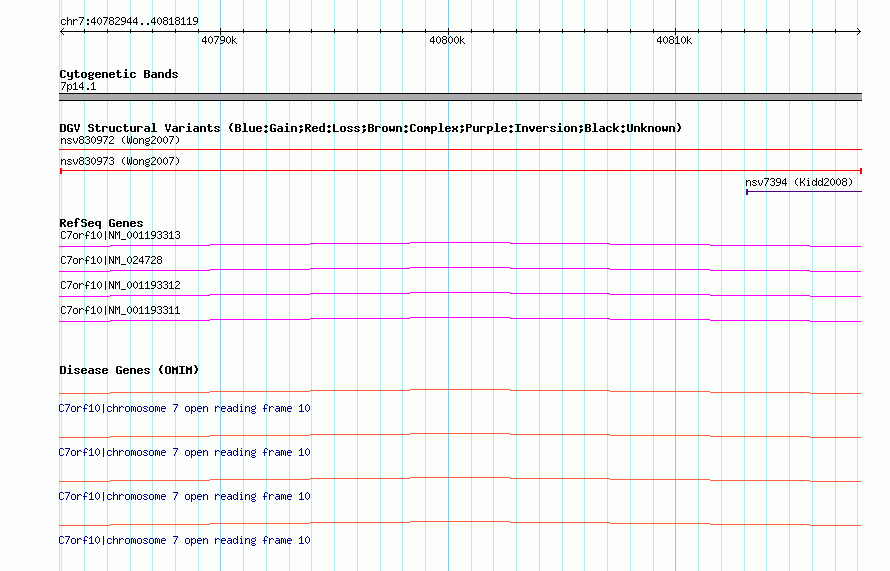Click the Cytogenetic Bands track title

point(119,74)
